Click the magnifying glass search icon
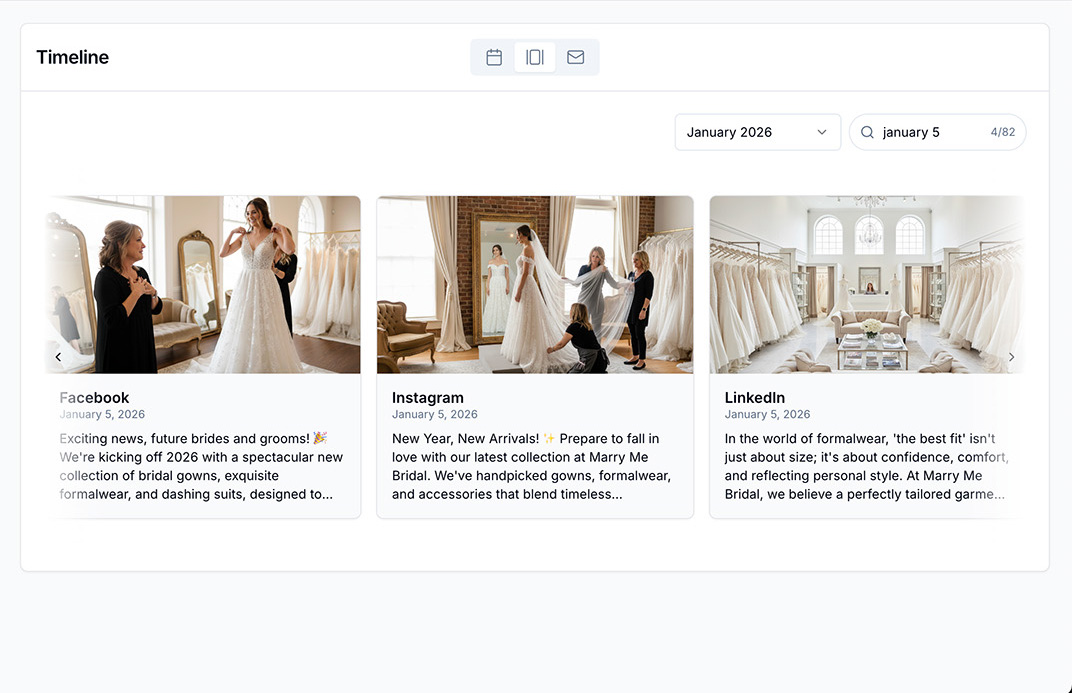This screenshot has width=1072, height=693. pos(867,132)
